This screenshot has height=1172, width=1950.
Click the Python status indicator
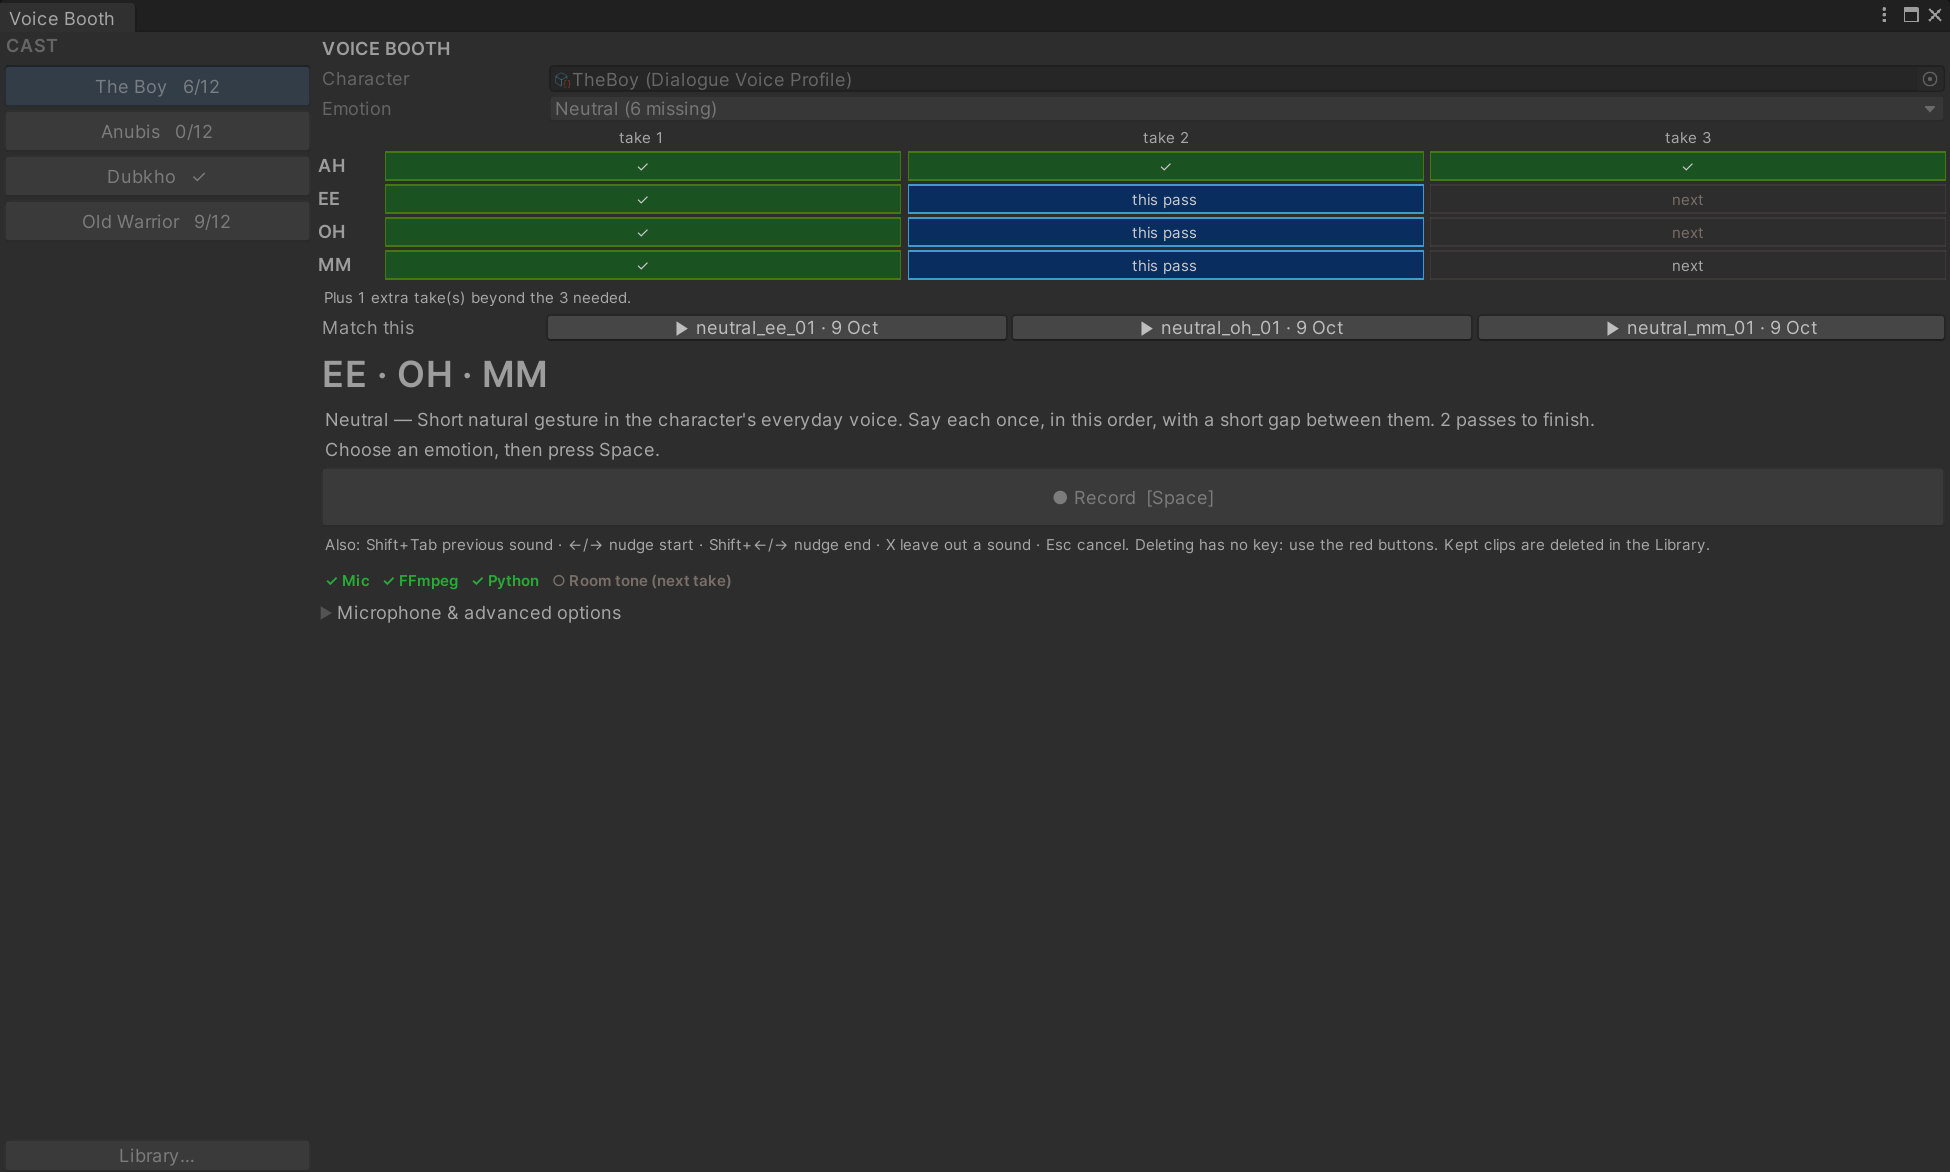(x=506, y=581)
